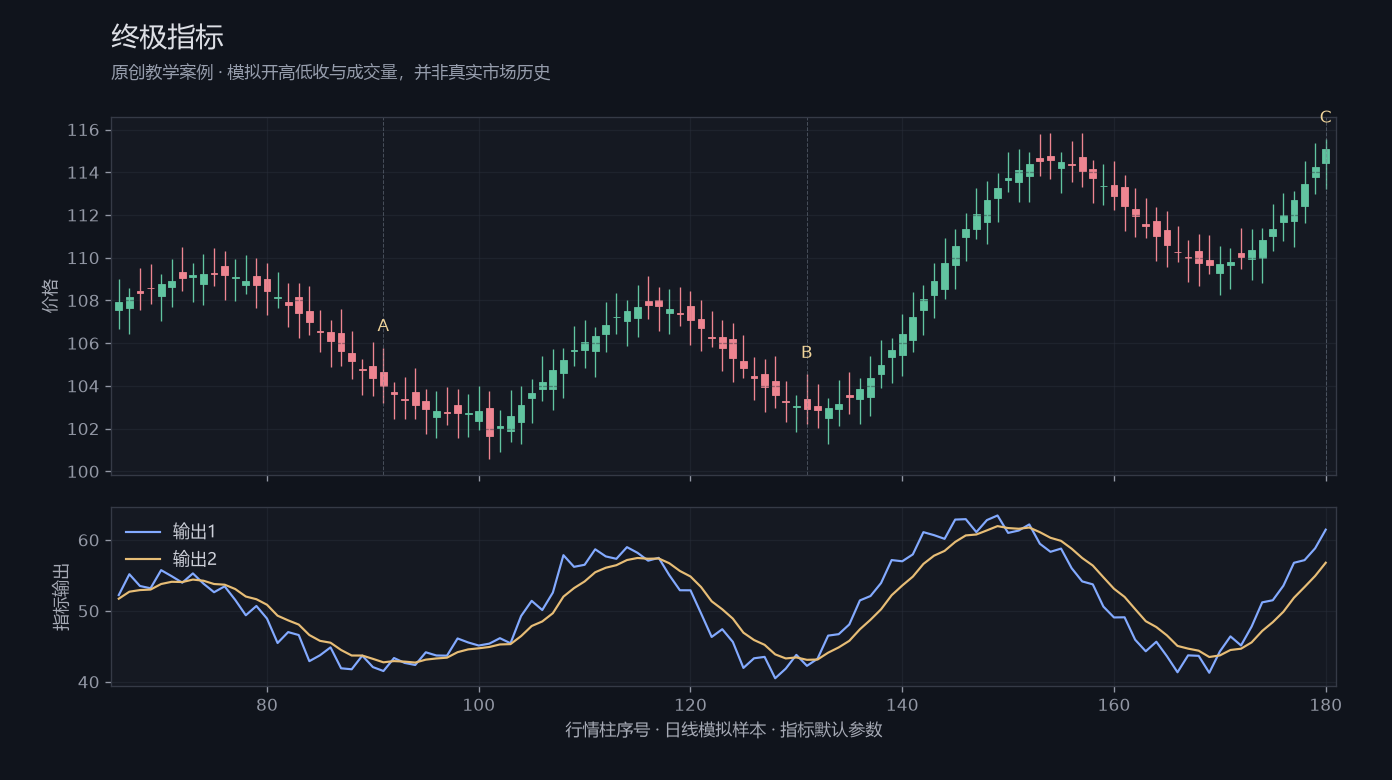Click price axis value 116
This screenshot has height=780, width=1392.
(83, 131)
